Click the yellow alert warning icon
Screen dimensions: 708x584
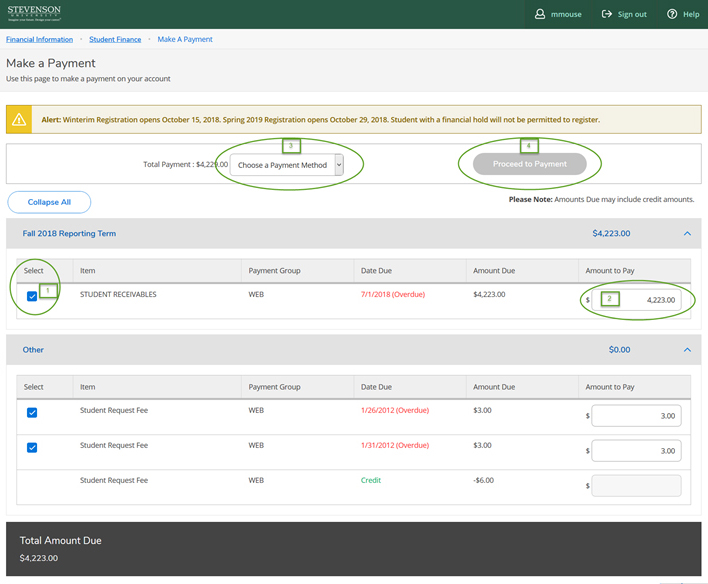click(x=19, y=120)
